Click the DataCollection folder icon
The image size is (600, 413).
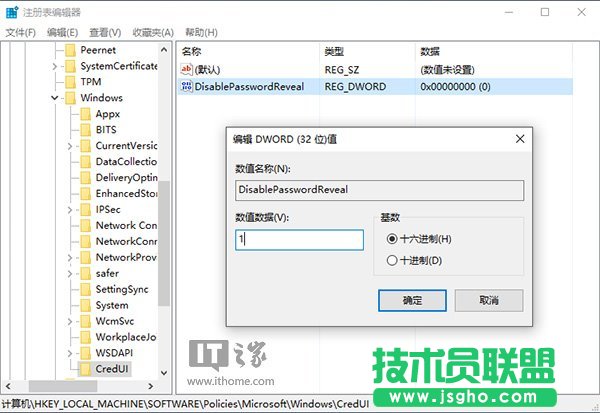(86, 162)
